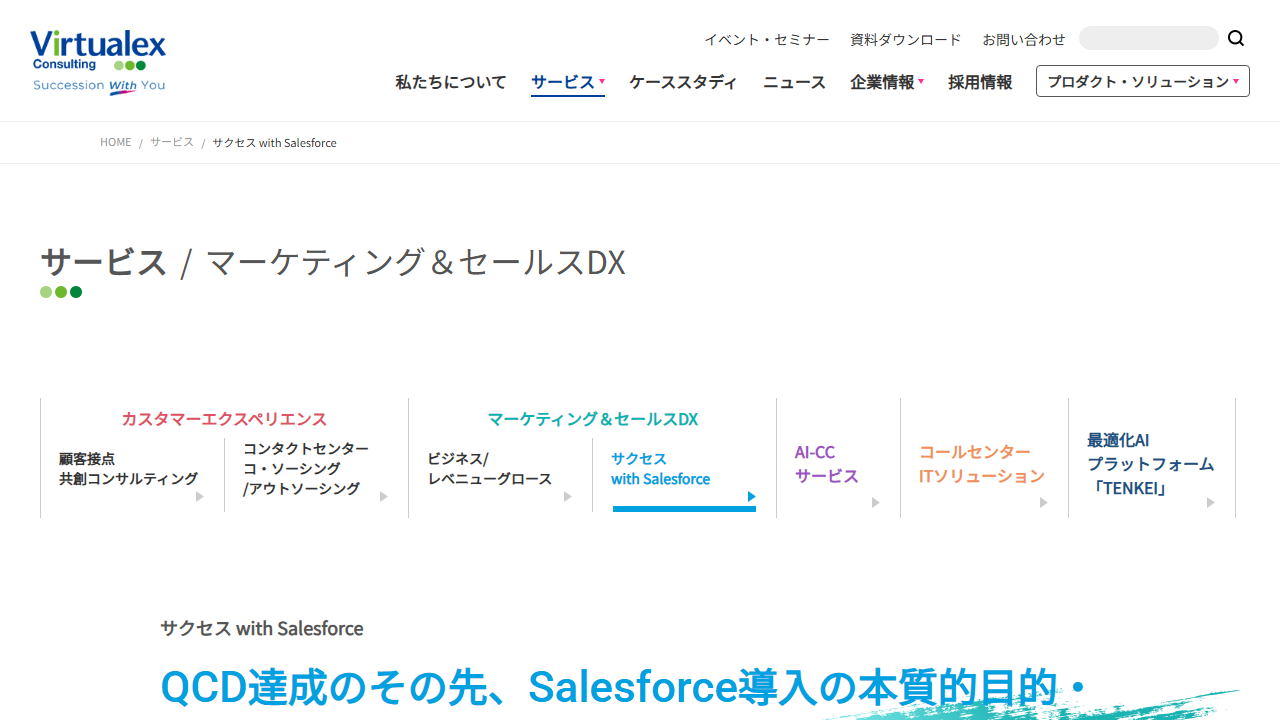Select the AI-CC サービス tab
This screenshot has height=720, width=1280.
point(838,458)
